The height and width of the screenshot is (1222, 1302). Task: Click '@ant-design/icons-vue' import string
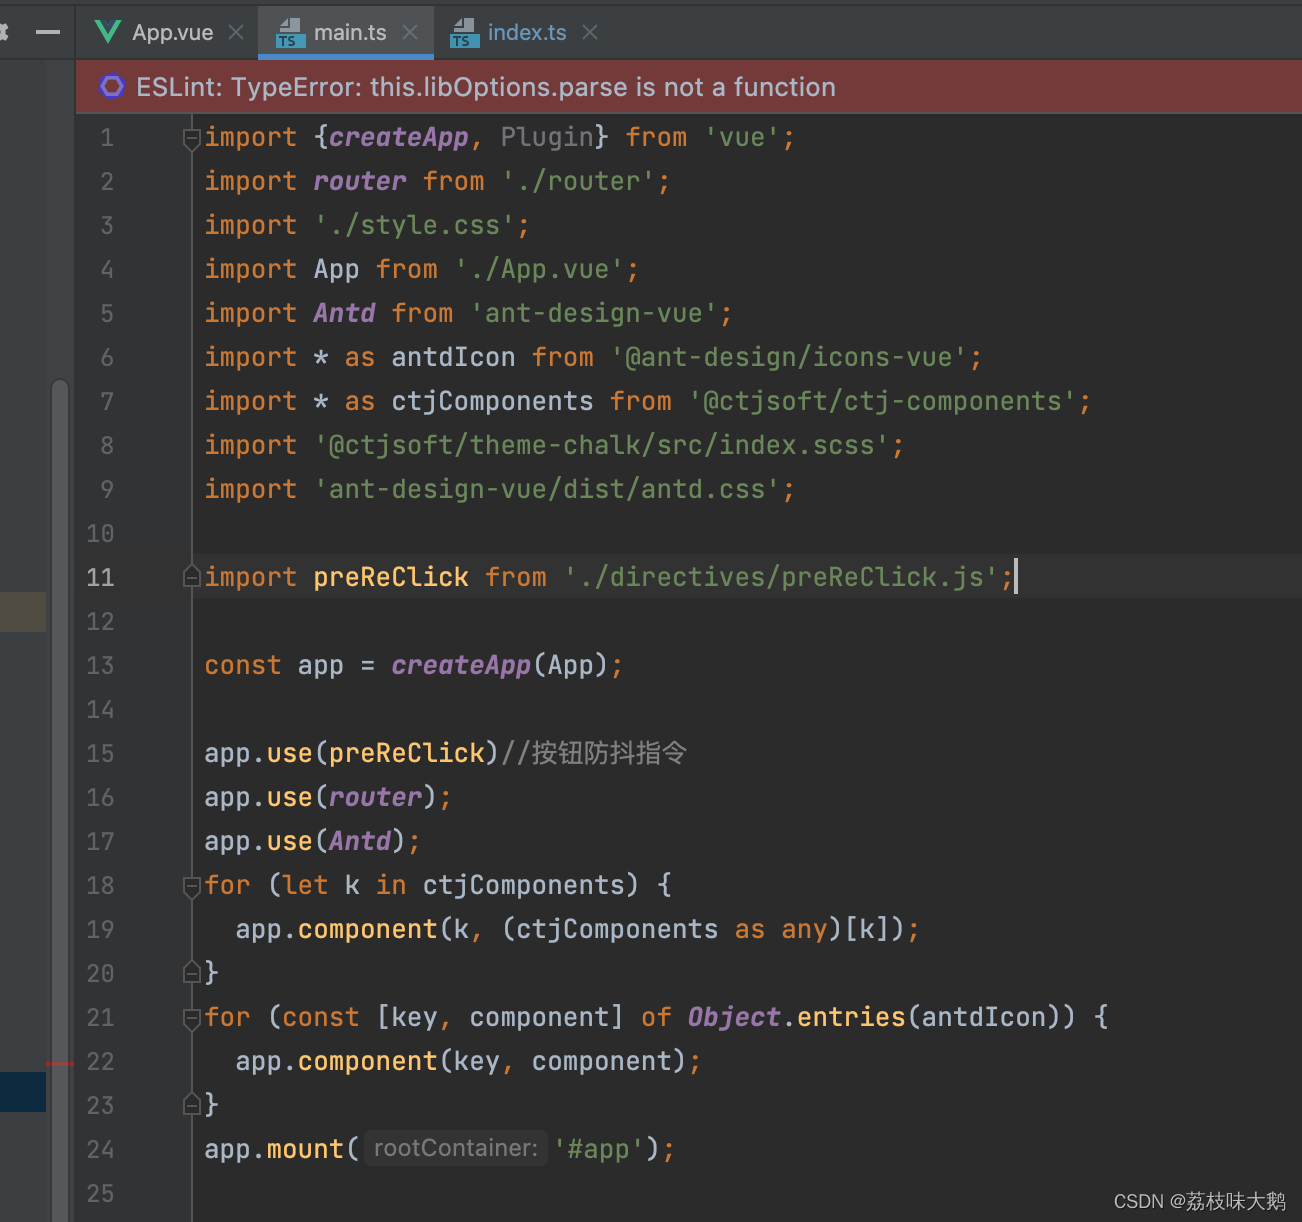(x=789, y=357)
